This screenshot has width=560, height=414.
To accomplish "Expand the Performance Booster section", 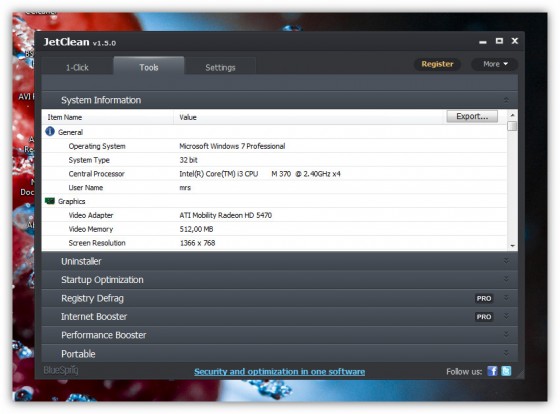I will click(280, 335).
